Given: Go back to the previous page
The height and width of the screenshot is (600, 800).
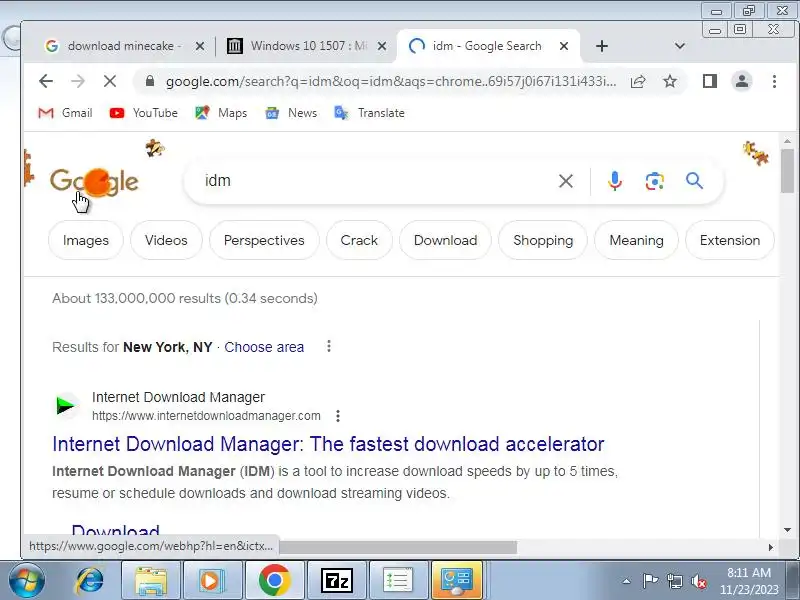Looking at the screenshot, I should pyautogui.click(x=46, y=81).
